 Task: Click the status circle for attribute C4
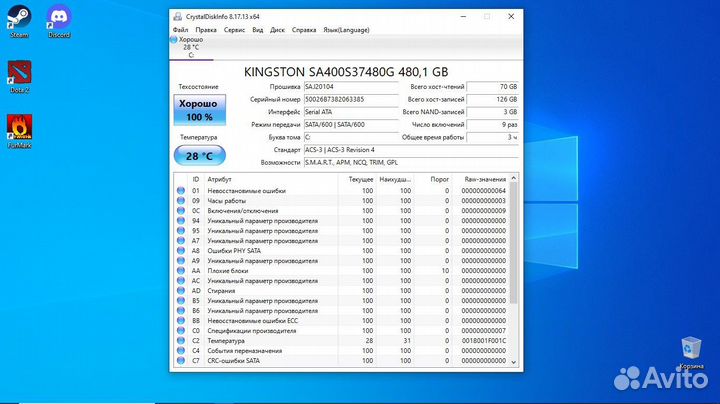pyautogui.click(x=181, y=351)
